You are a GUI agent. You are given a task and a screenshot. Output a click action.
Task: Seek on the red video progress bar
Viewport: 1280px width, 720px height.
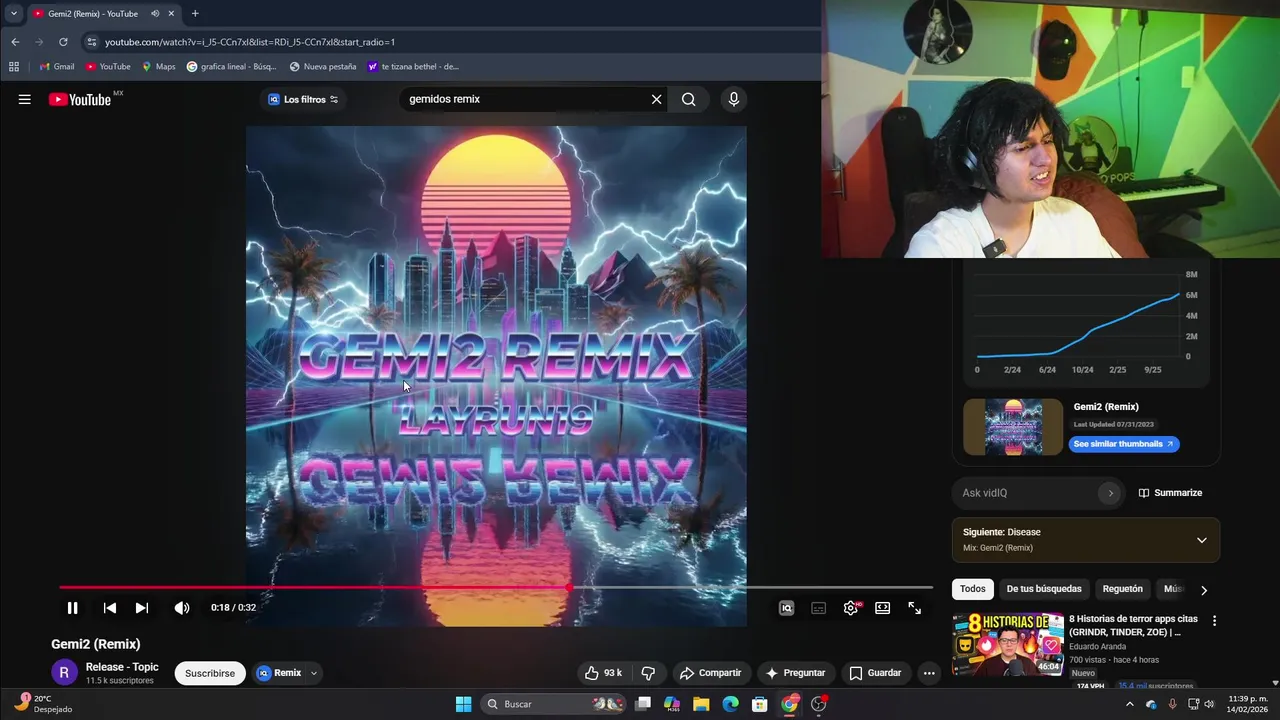coord(496,587)
